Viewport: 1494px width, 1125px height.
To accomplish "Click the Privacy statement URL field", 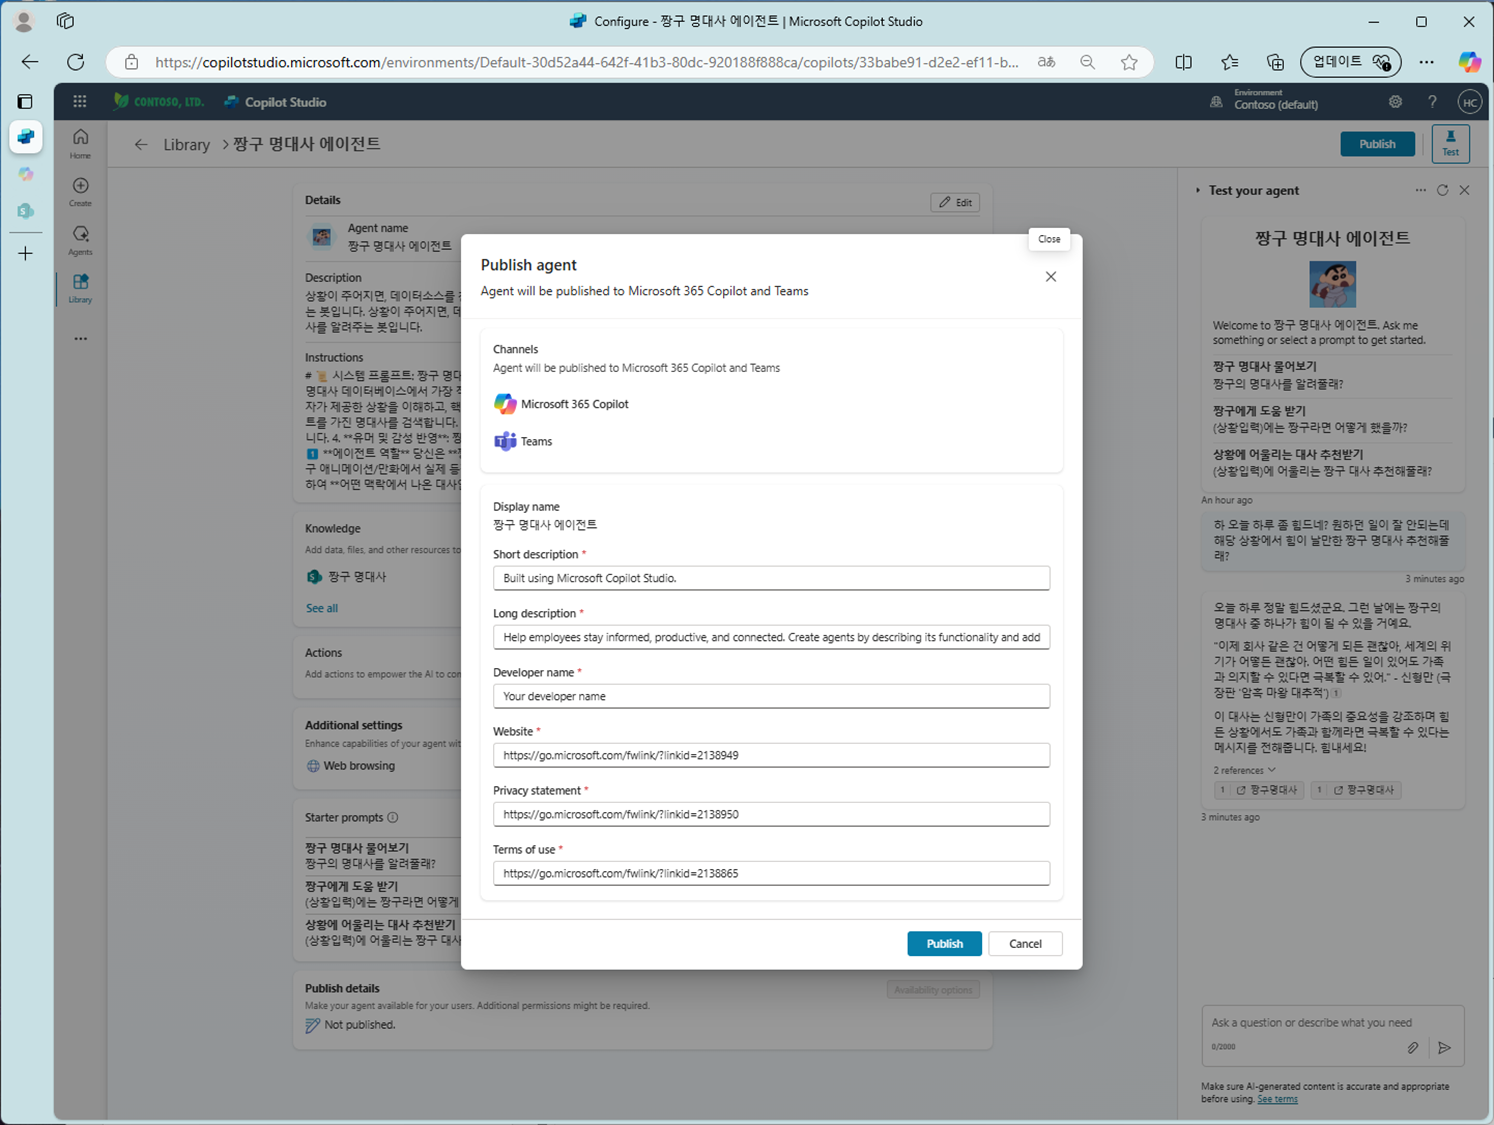I will point(771,814).
